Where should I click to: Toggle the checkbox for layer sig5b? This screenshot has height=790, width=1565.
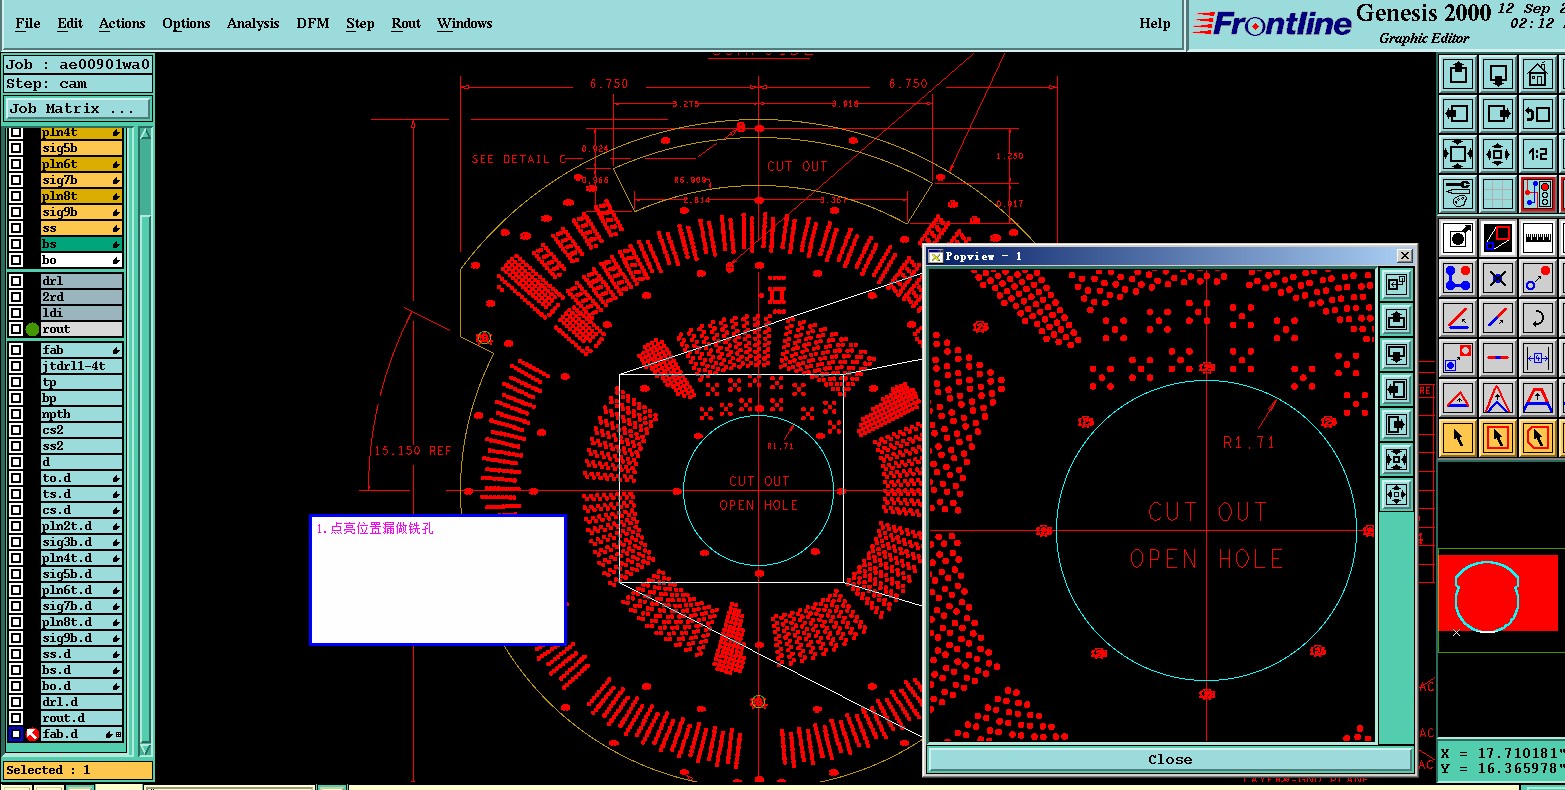16,148
